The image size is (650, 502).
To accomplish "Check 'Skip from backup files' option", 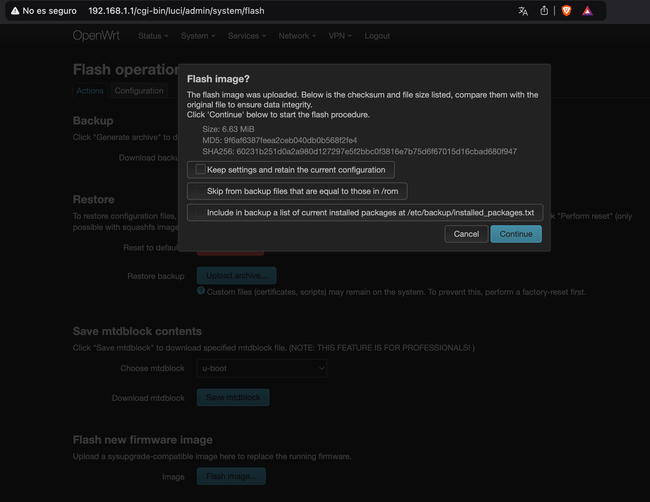I will (202, 191).
